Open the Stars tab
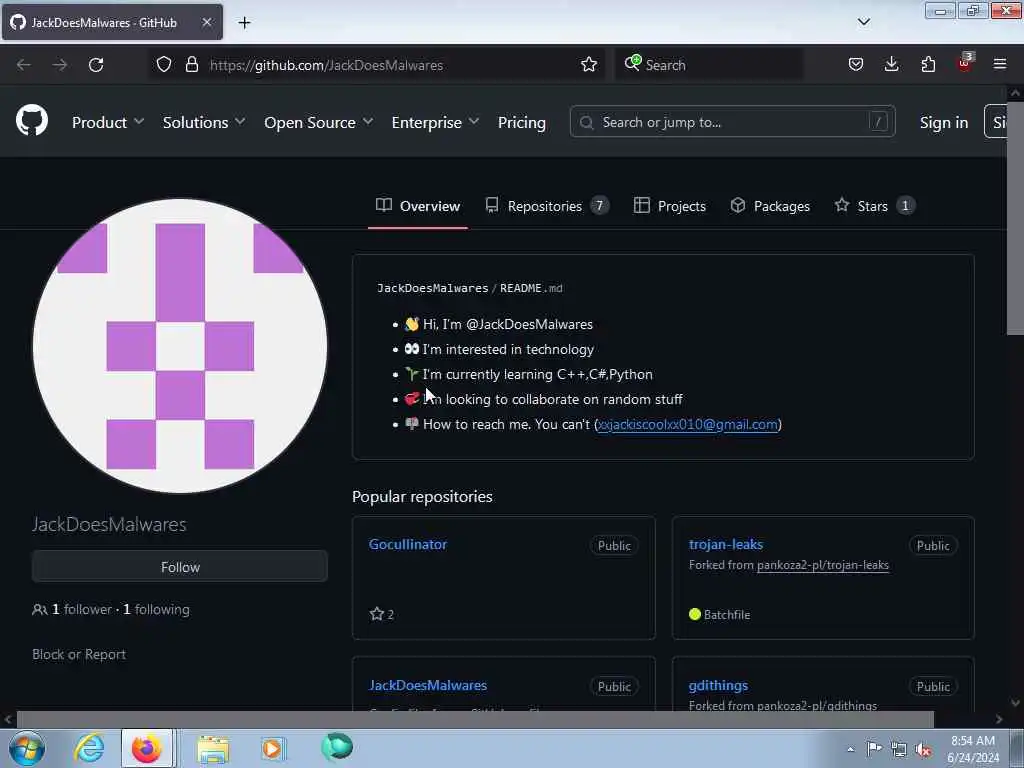Image resolution: width=1024 pixels, height=768 pixels. click(x=874, y=206)
